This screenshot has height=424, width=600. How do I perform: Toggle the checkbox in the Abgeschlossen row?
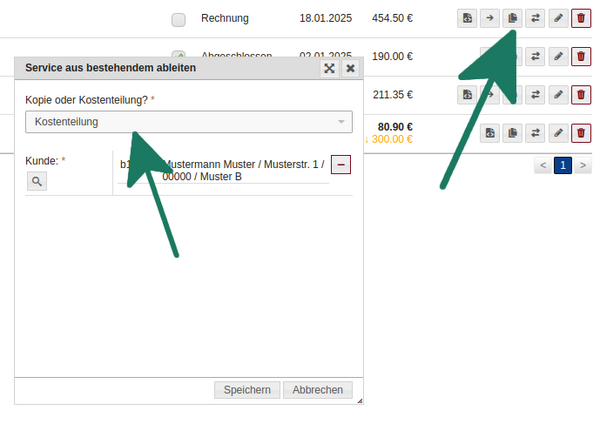click(x=178, y=56)
